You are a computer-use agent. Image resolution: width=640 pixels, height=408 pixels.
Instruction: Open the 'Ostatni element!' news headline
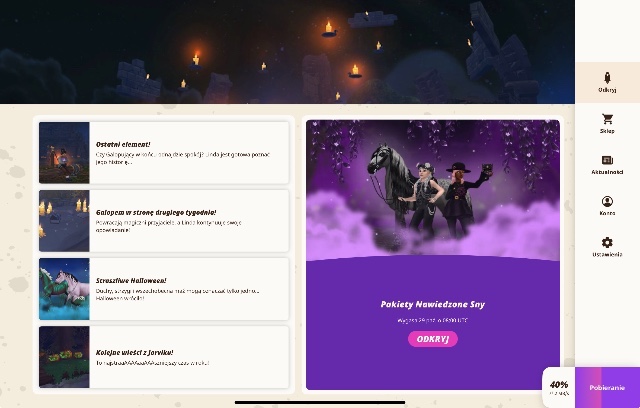123,144
